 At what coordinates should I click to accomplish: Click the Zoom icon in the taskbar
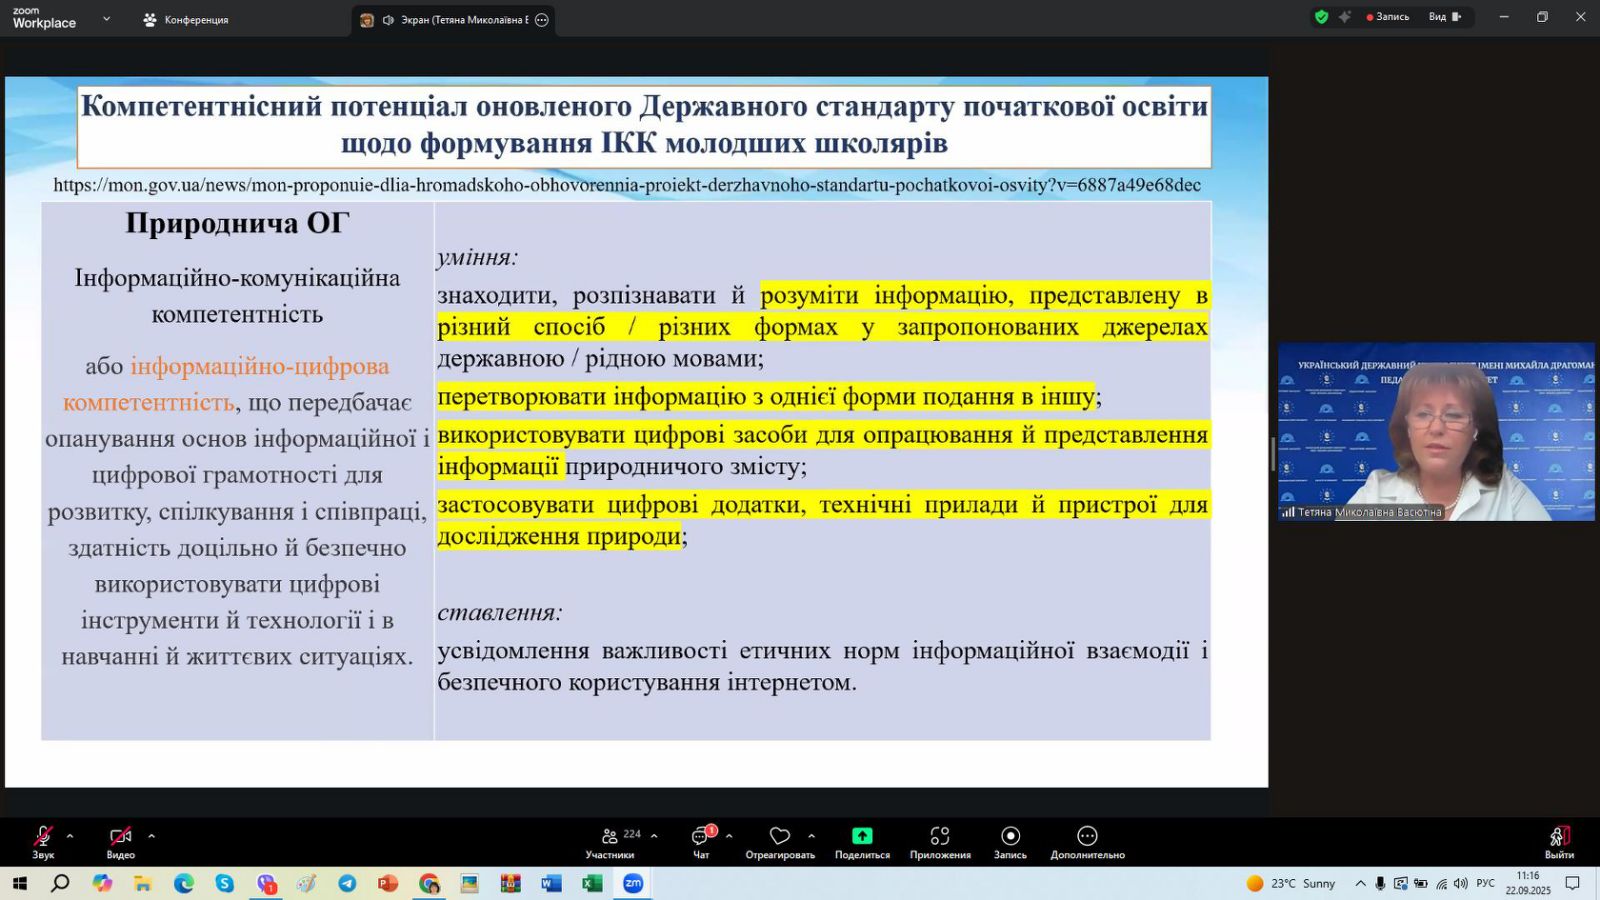(633, 883)
